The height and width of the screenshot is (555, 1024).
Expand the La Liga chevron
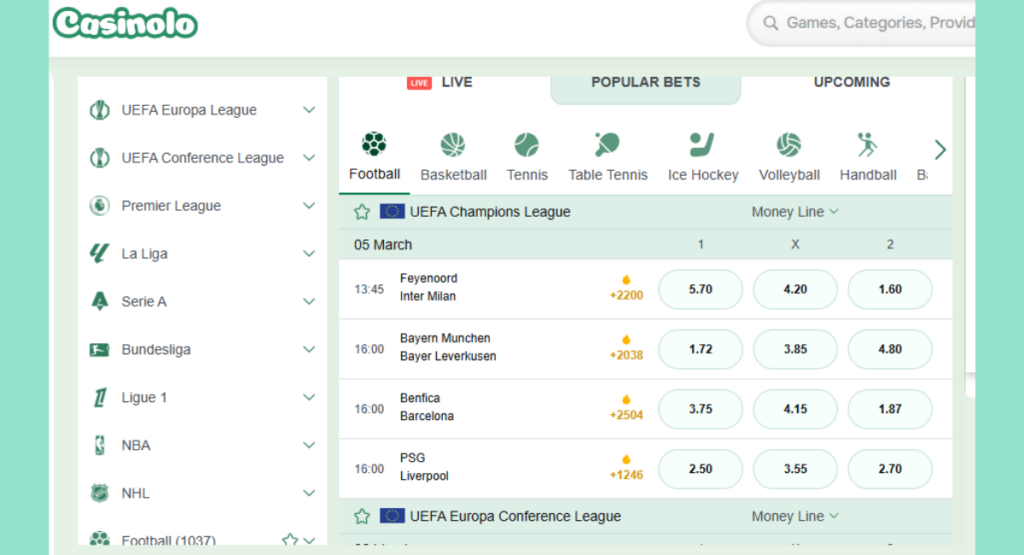[x=309, y=253]
